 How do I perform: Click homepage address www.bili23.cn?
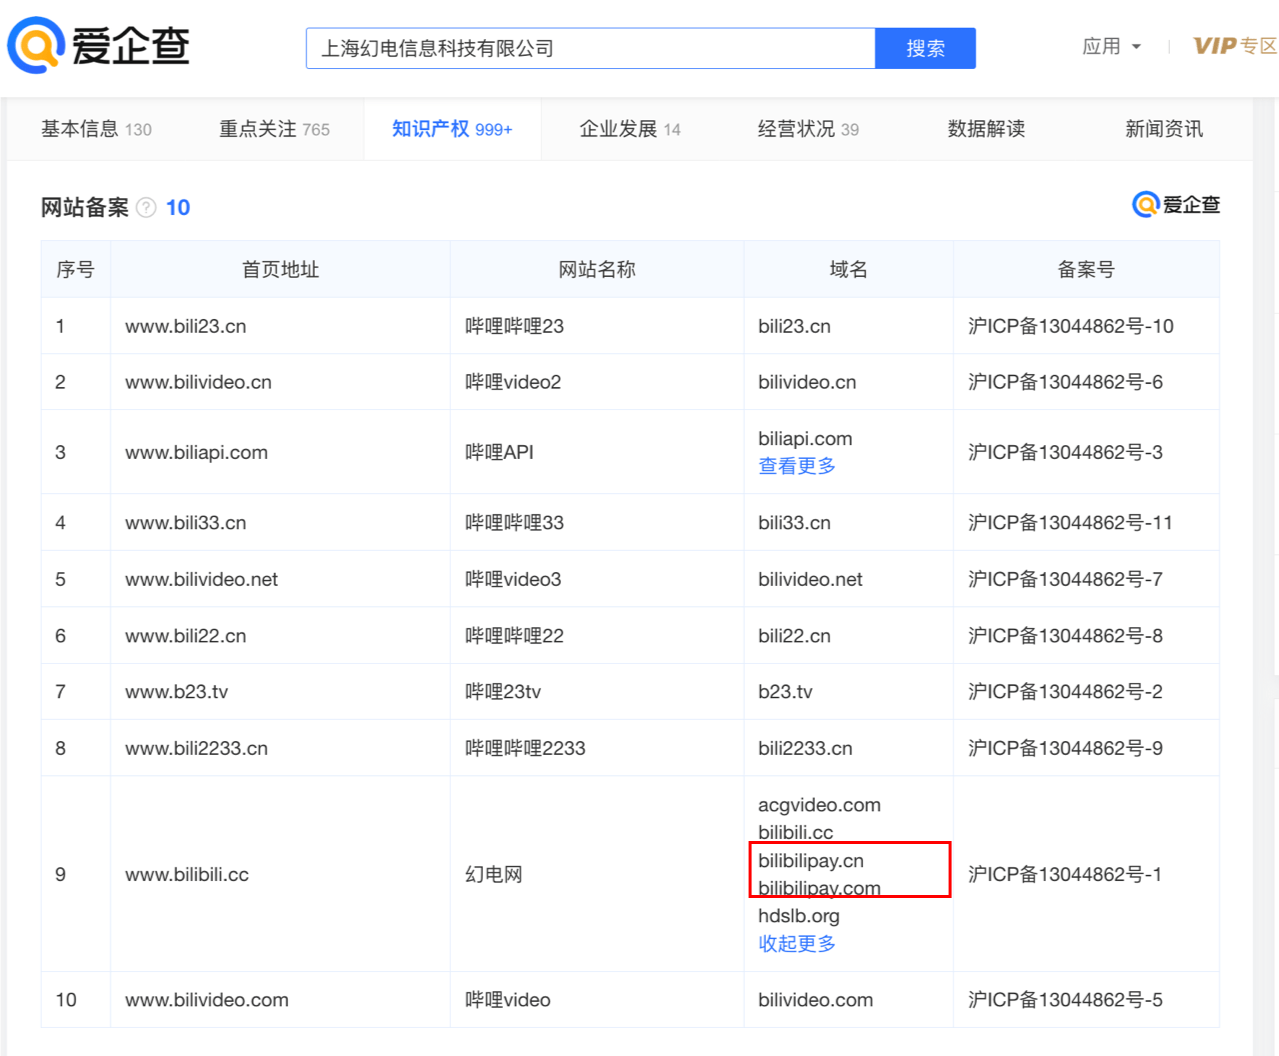(185, 326)
